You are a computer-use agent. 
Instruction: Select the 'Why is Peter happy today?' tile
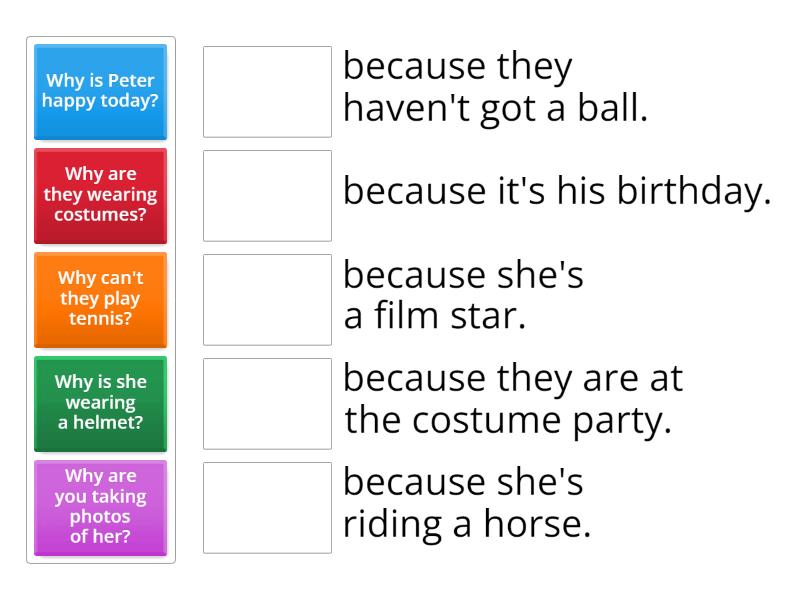point(101,92)
